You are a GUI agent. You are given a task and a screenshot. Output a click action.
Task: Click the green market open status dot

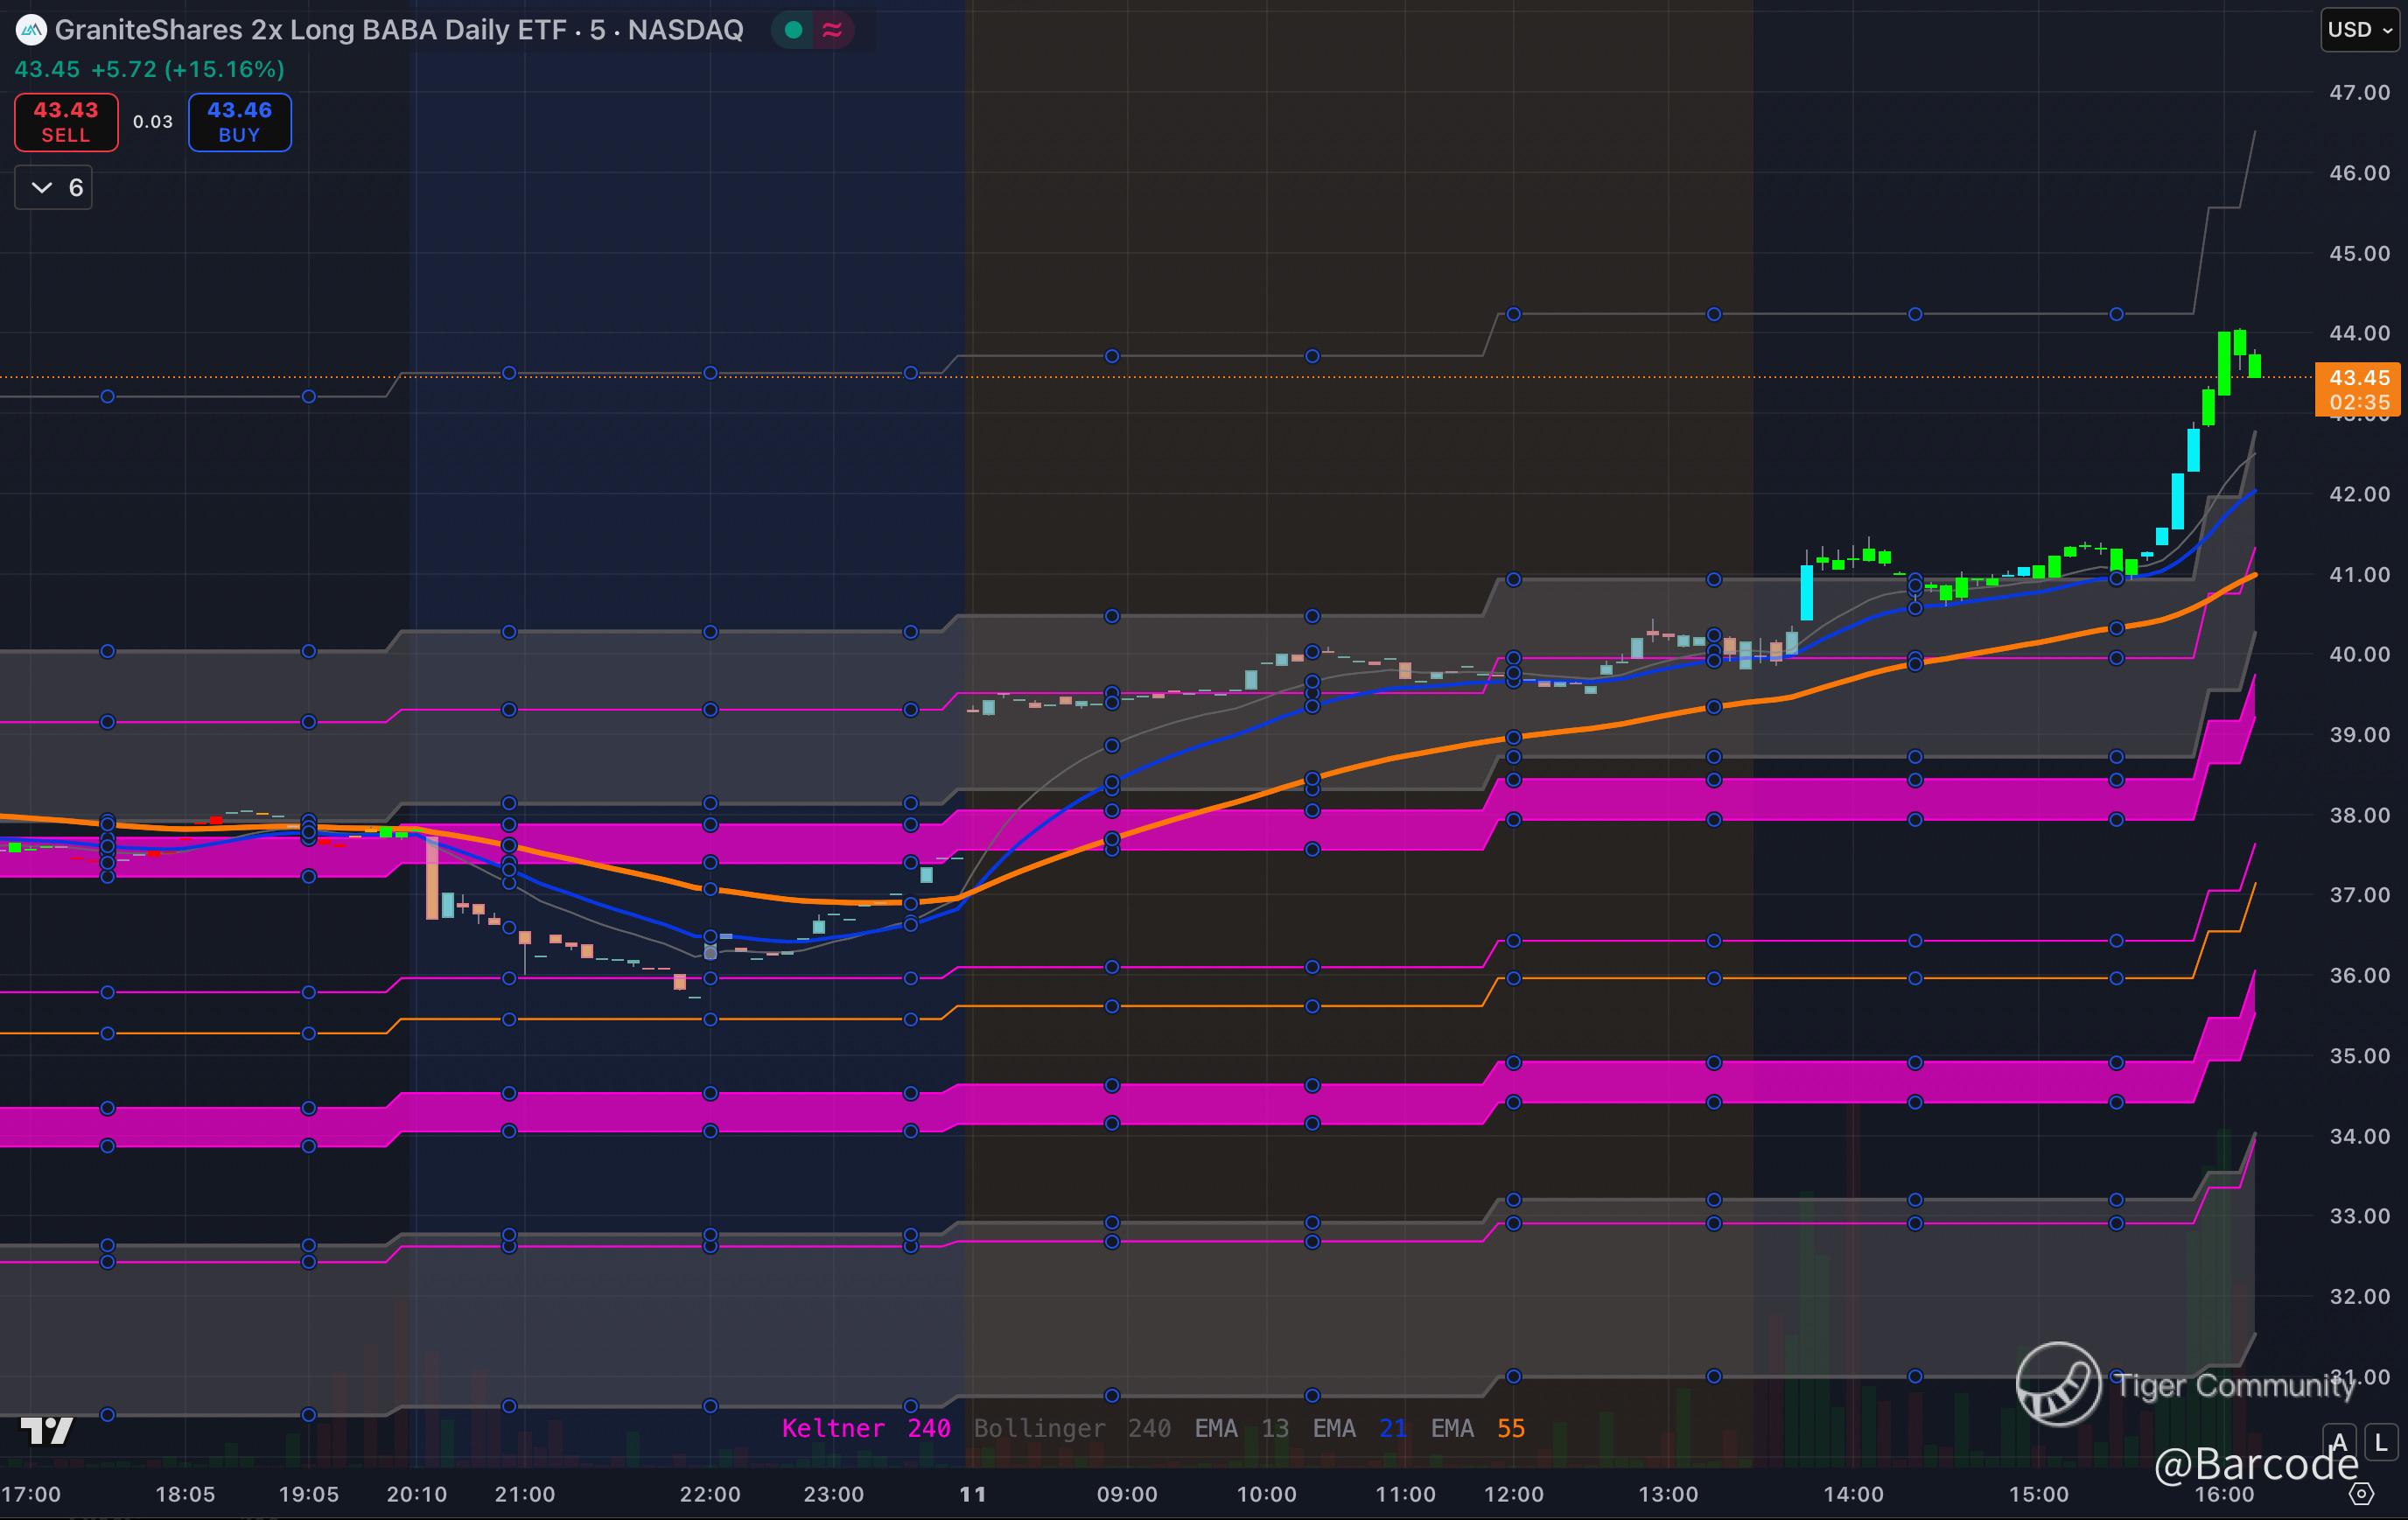pos(794,30)
